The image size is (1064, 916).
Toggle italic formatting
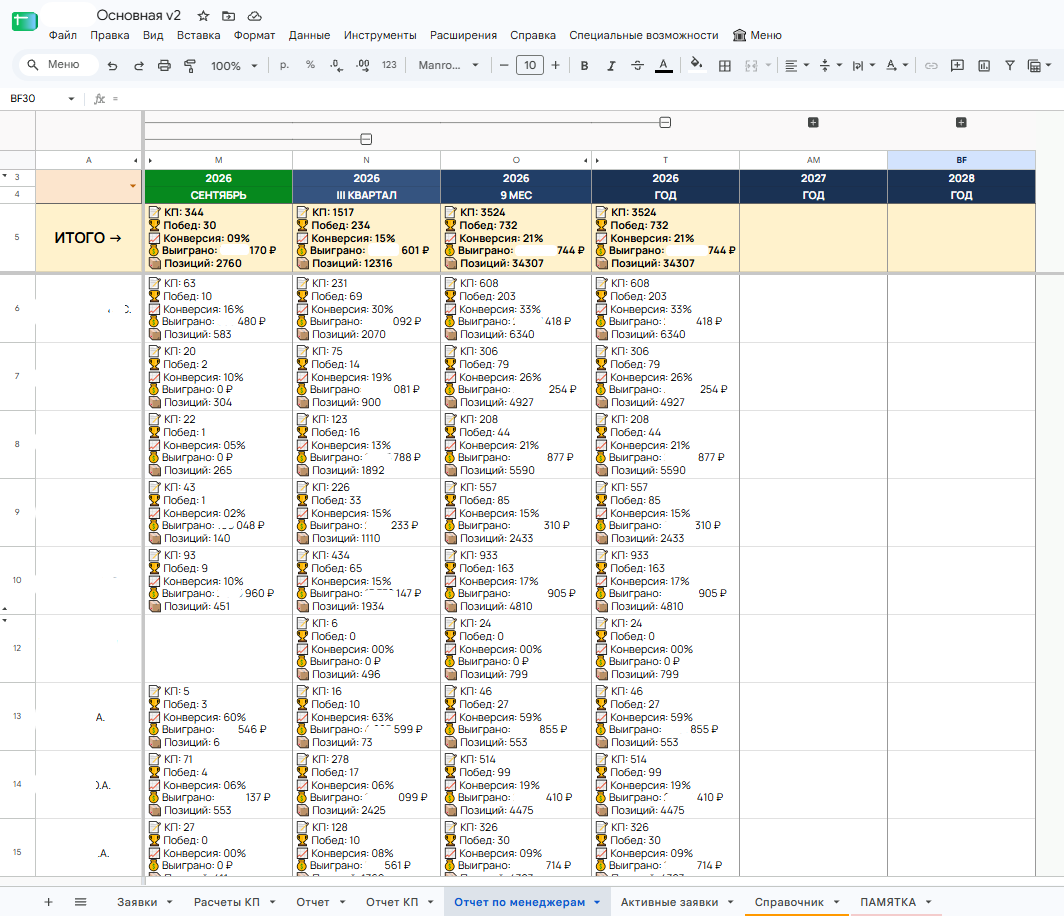point(611,65)
